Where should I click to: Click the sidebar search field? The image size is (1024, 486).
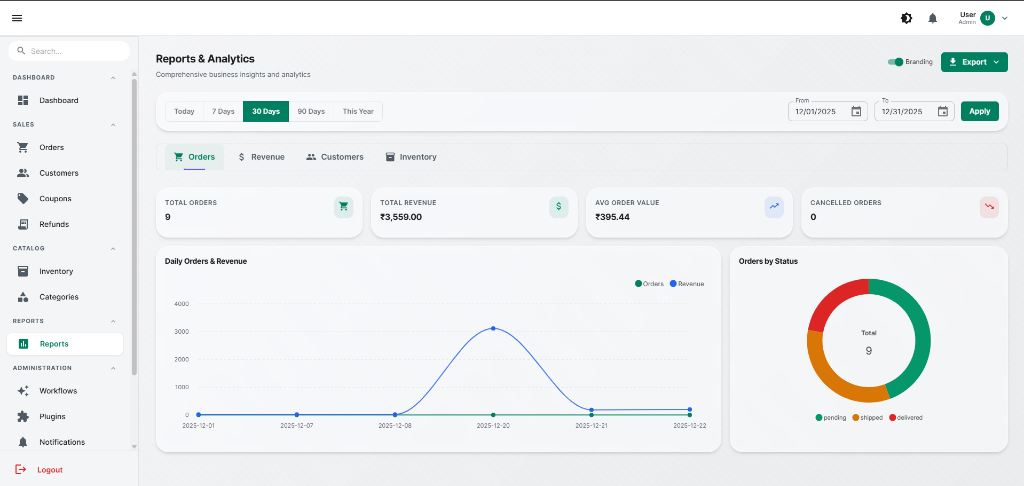pyautogui.click(x=69, y=51)
